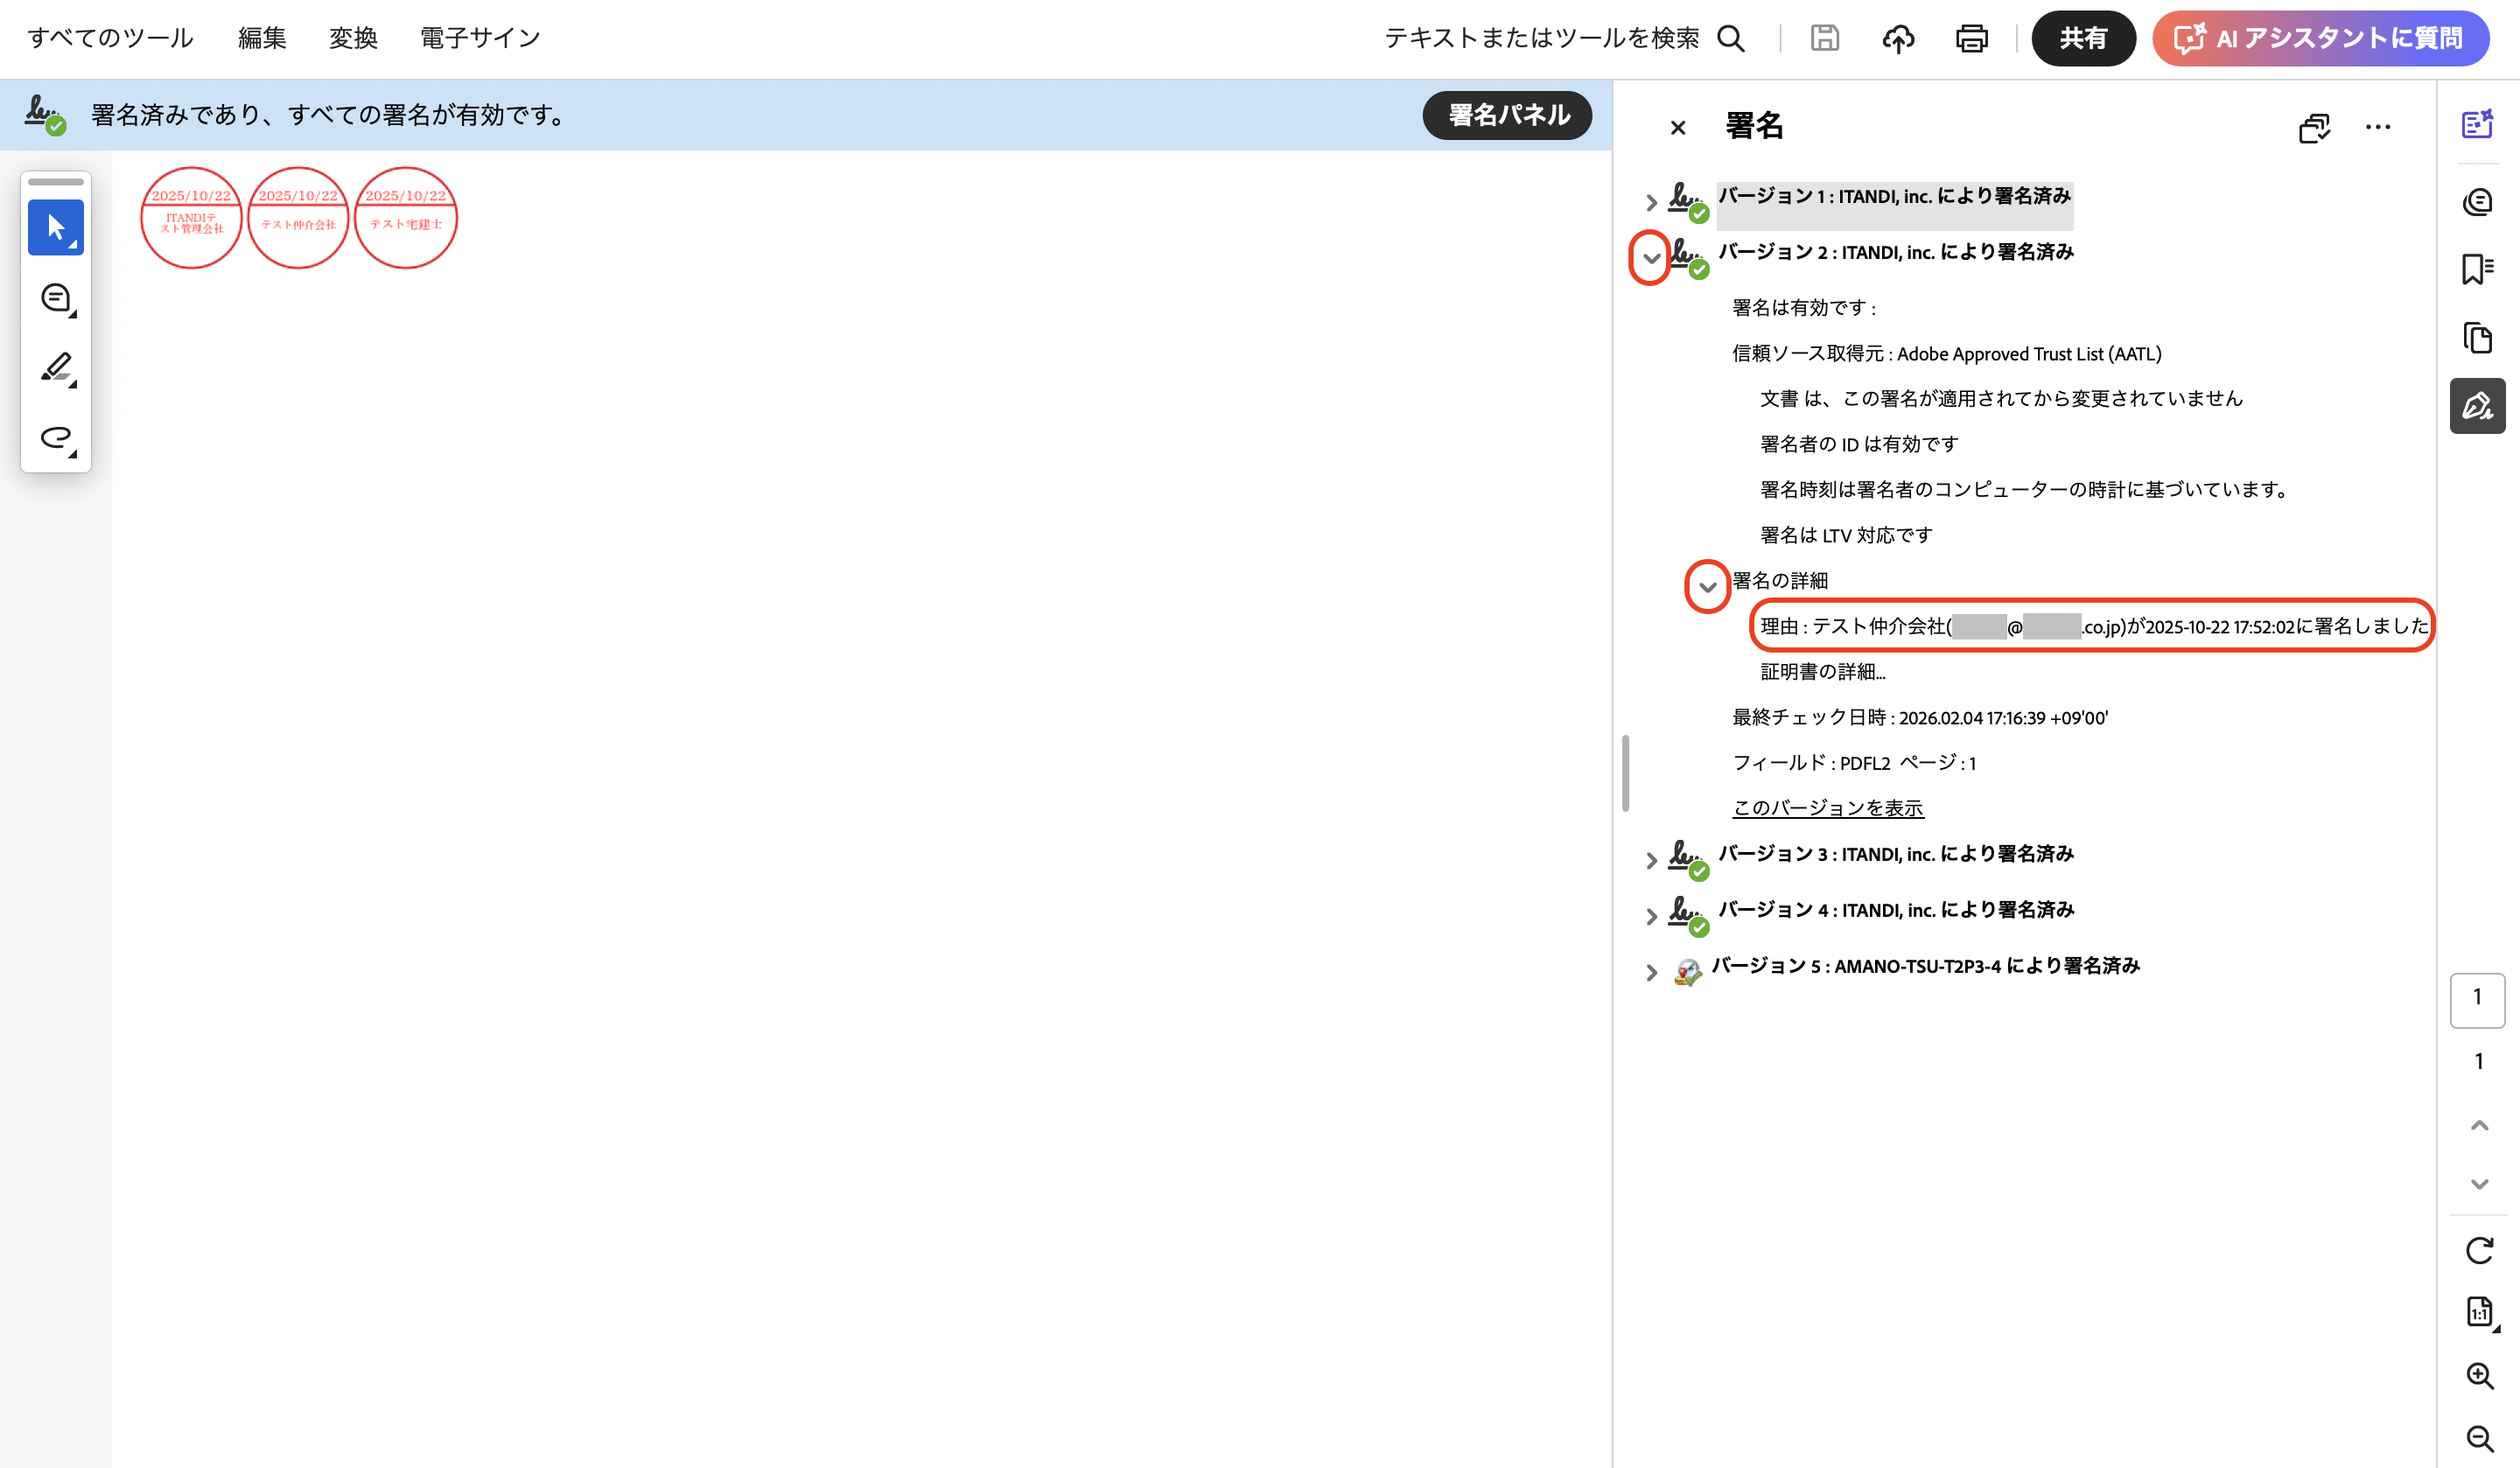This screenshot has width=2520, height=1468.
Task: Select the arrow selection tool
Action: [56, 228]
